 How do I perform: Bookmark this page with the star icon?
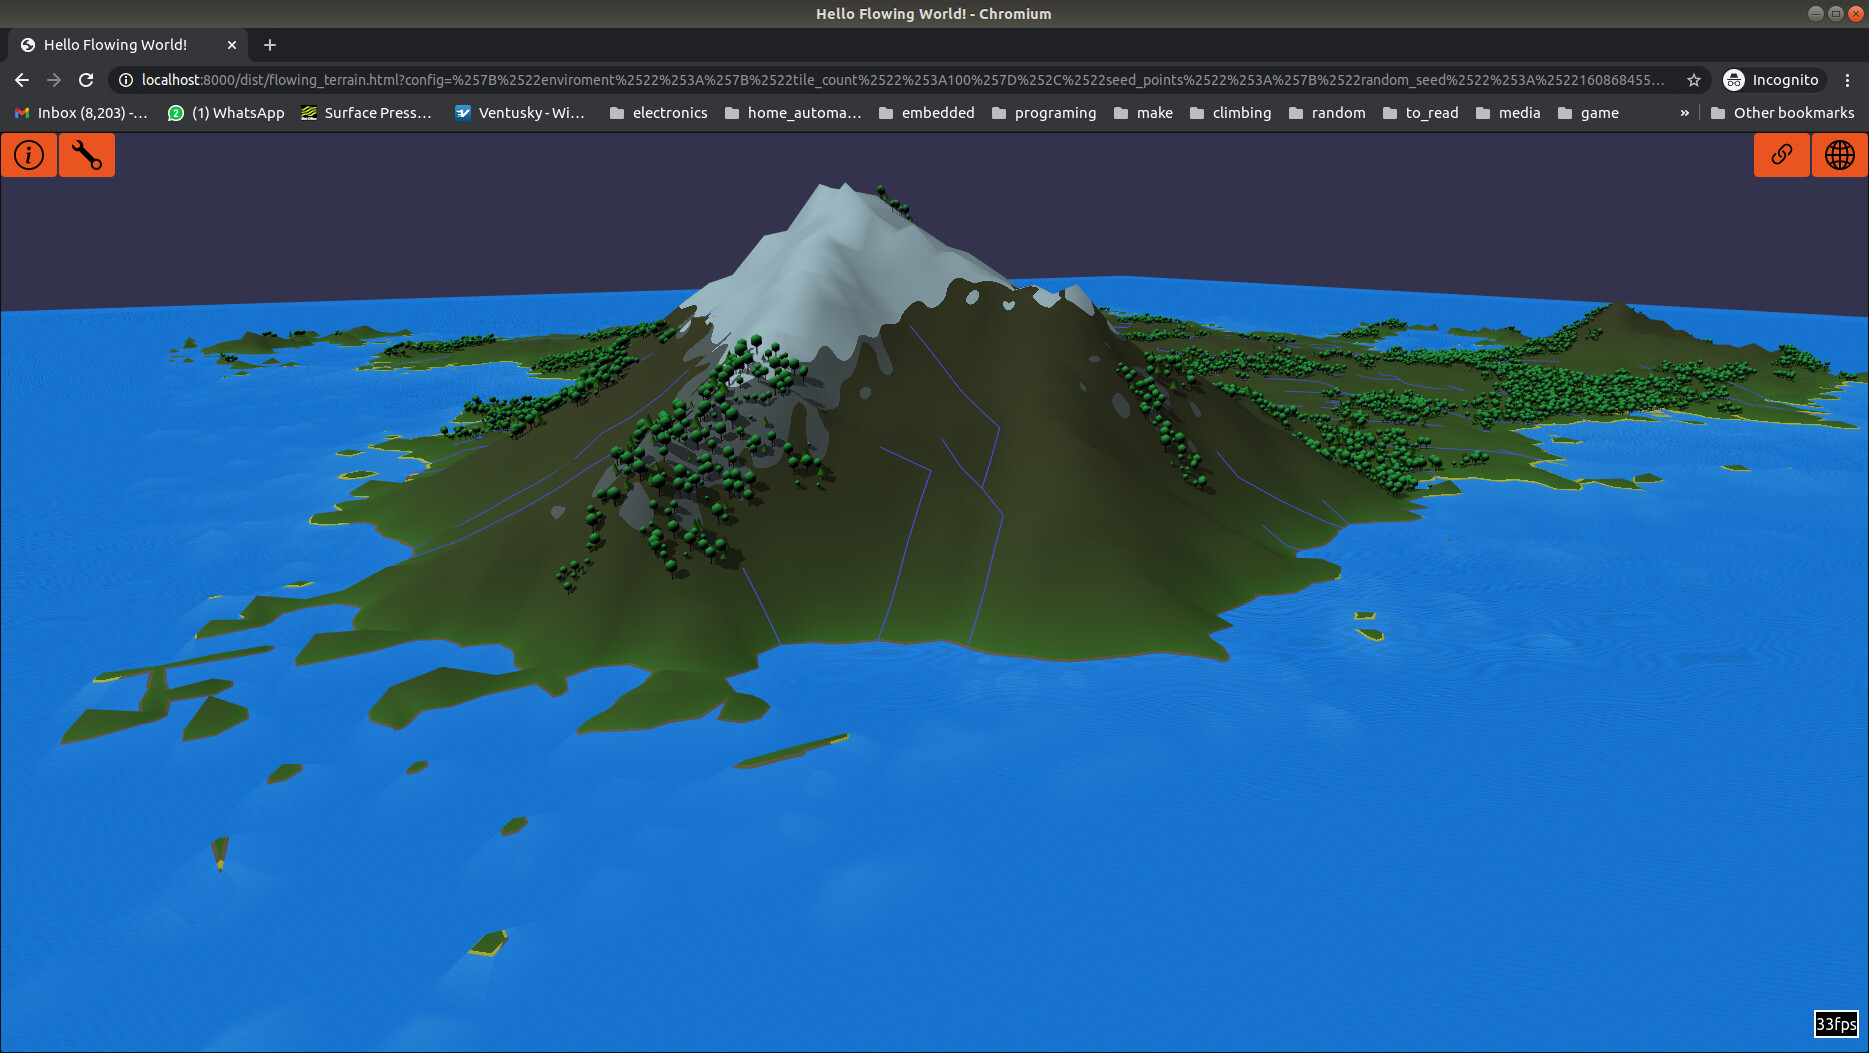point(1693,80)
